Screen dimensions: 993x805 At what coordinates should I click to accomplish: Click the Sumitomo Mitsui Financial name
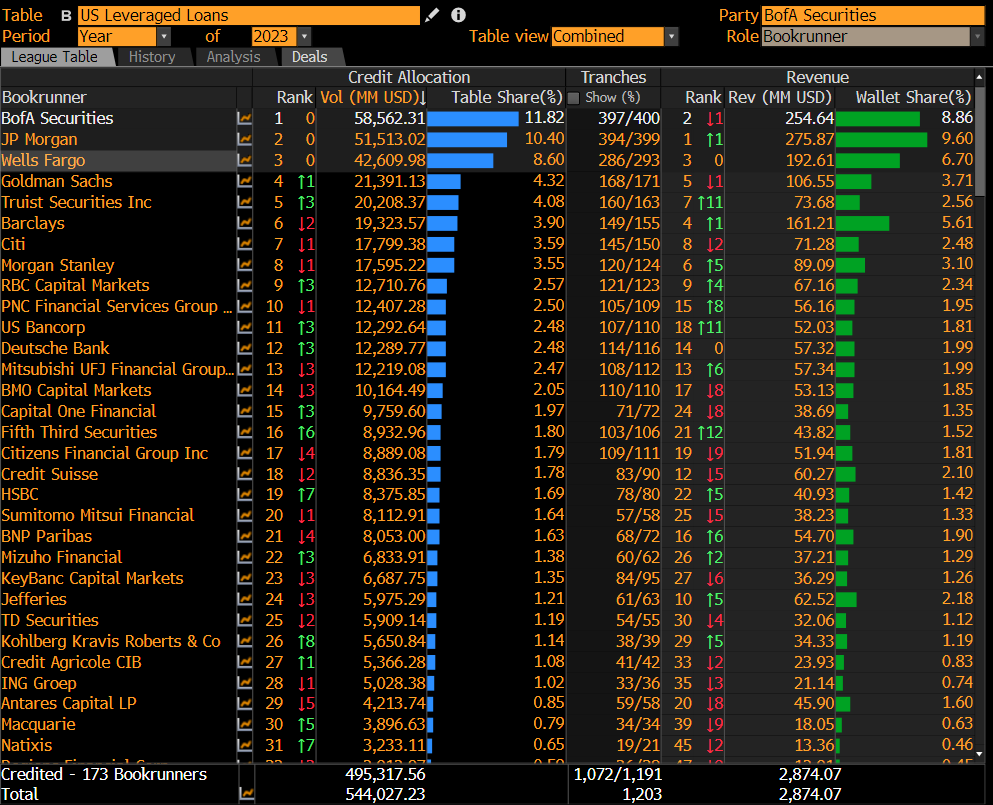pyautogui.click(x=98, y=516)
